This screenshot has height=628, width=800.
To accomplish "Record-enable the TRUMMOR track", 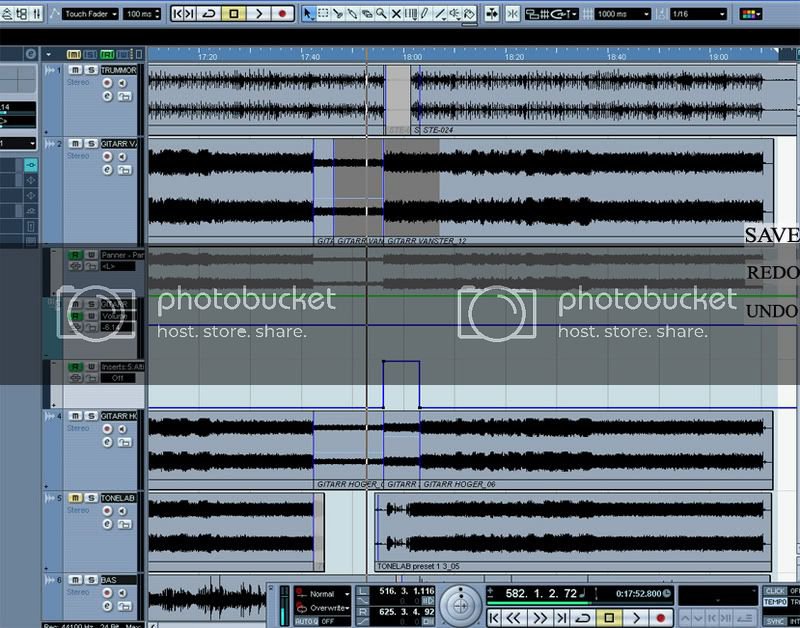I will point(107,83).
